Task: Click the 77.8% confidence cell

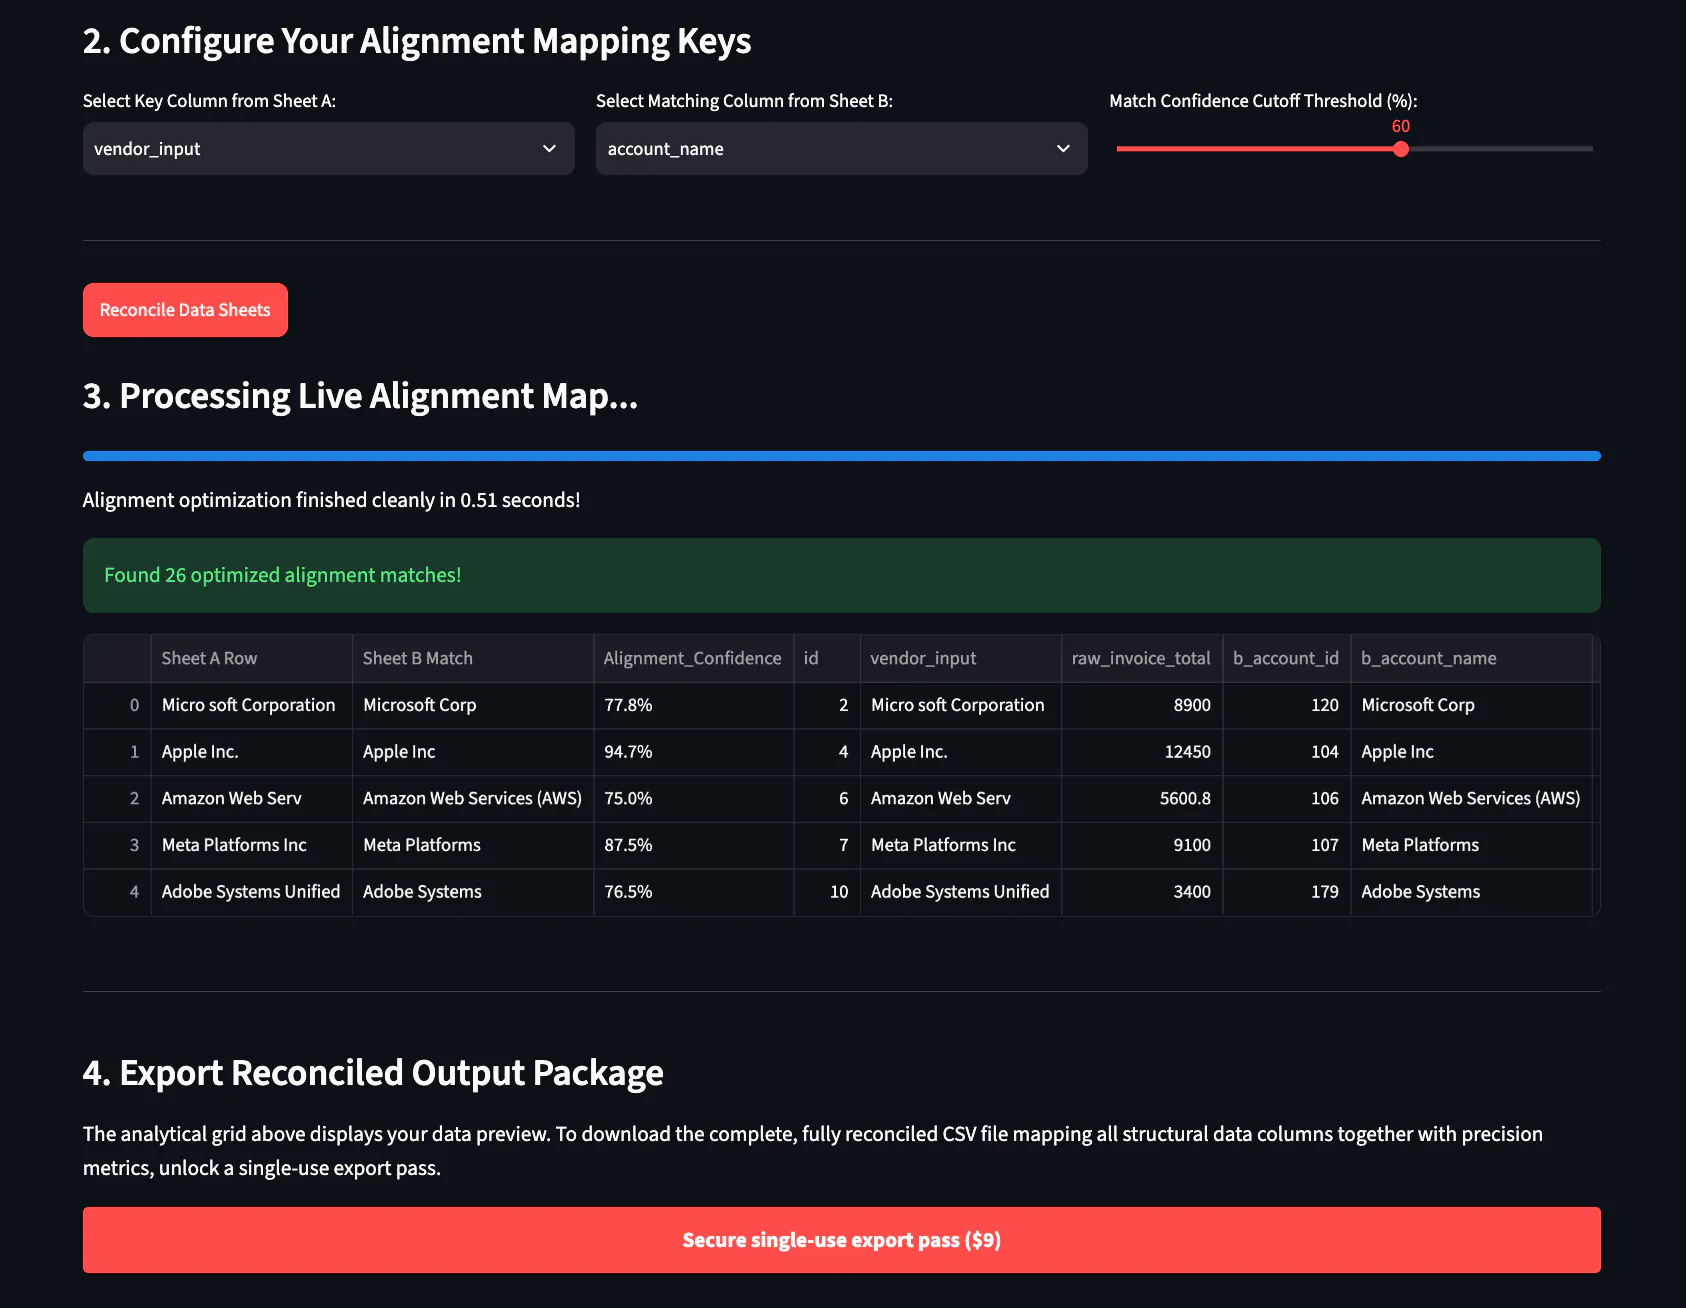Action: pyautogui.click(x=693, y=705)
